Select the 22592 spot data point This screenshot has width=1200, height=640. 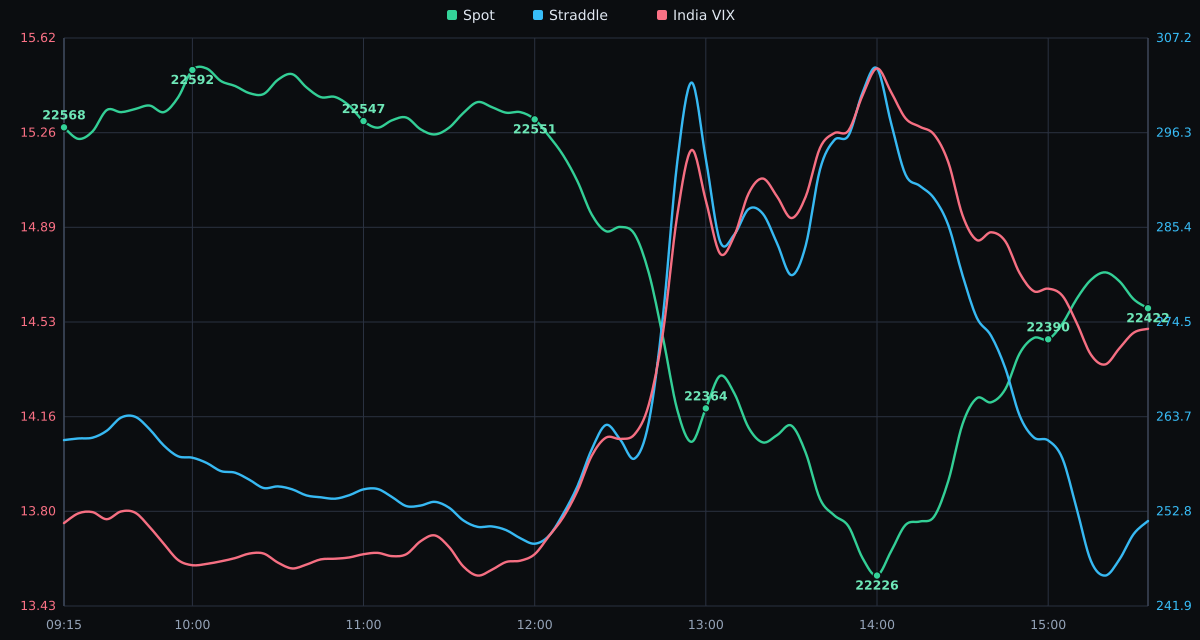click(x=193, y=70)
